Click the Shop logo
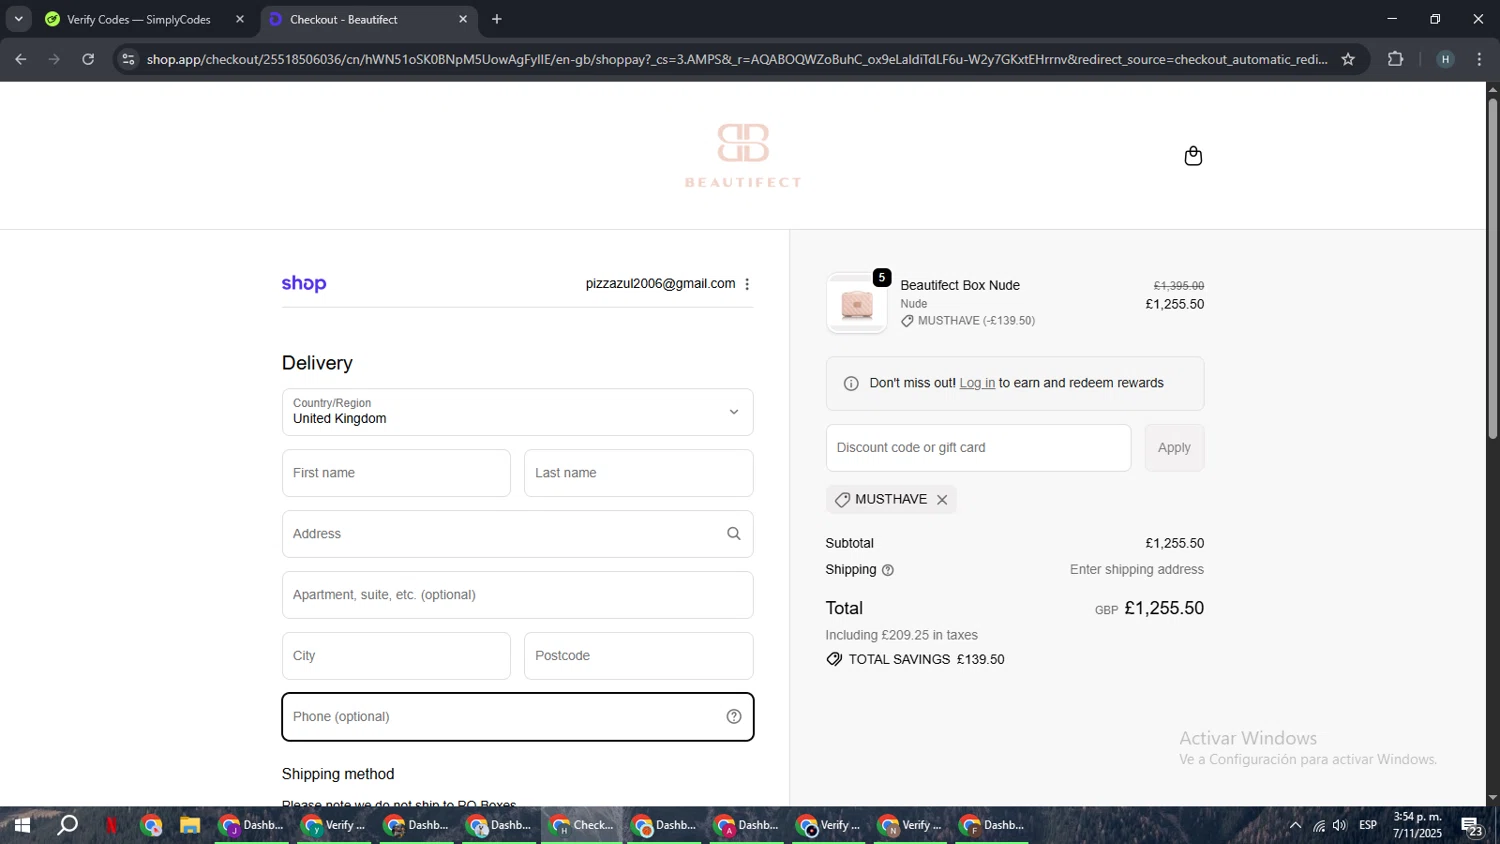 (304, 284)
